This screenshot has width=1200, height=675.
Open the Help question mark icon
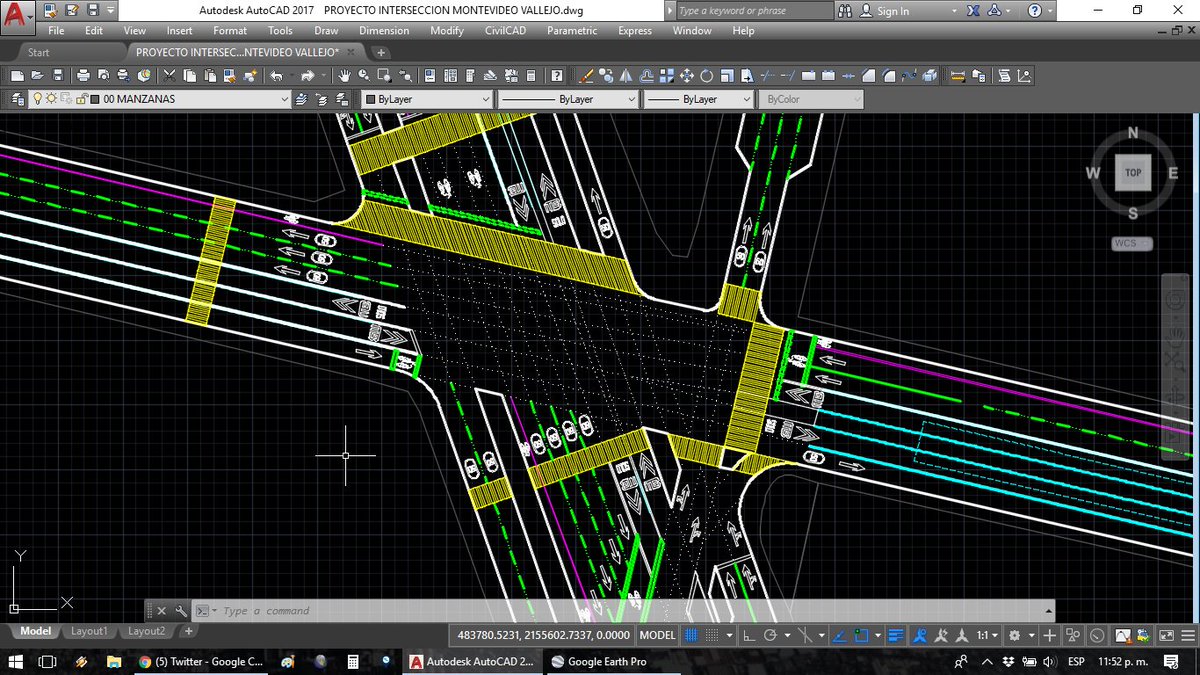click(556, 75)
